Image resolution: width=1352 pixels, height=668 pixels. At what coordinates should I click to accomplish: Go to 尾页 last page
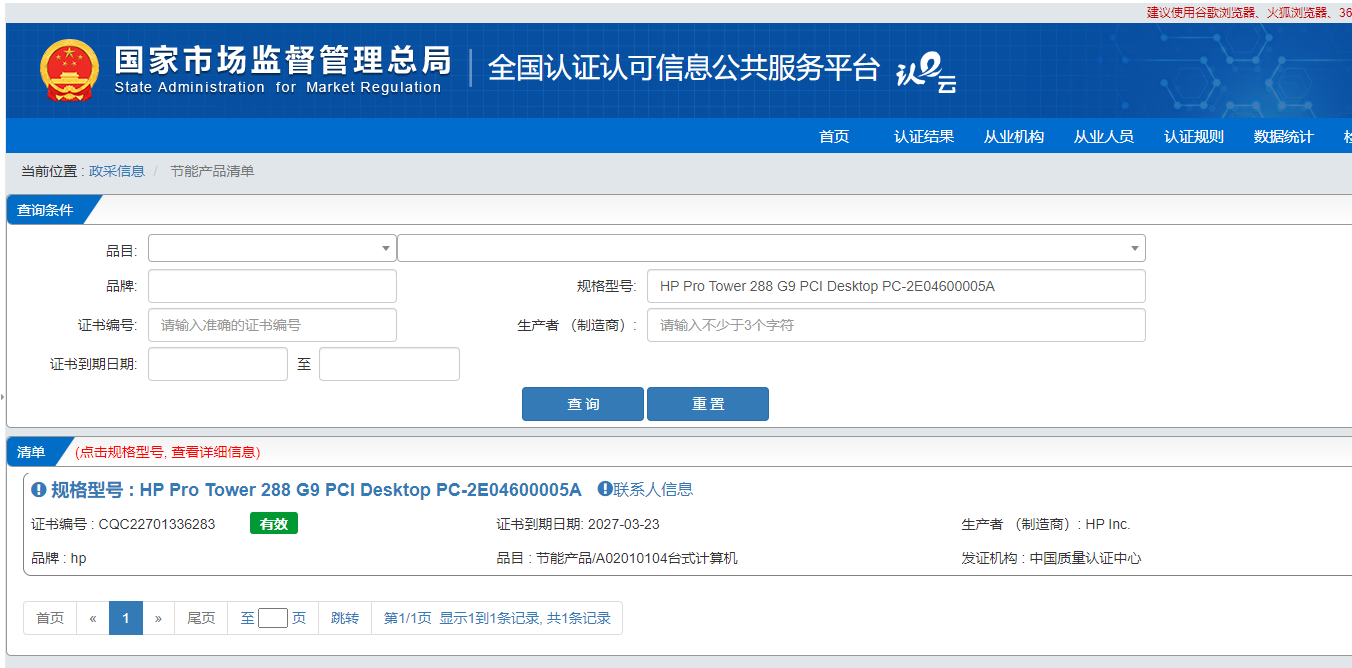pyautogui.click(x=201, y=618)
